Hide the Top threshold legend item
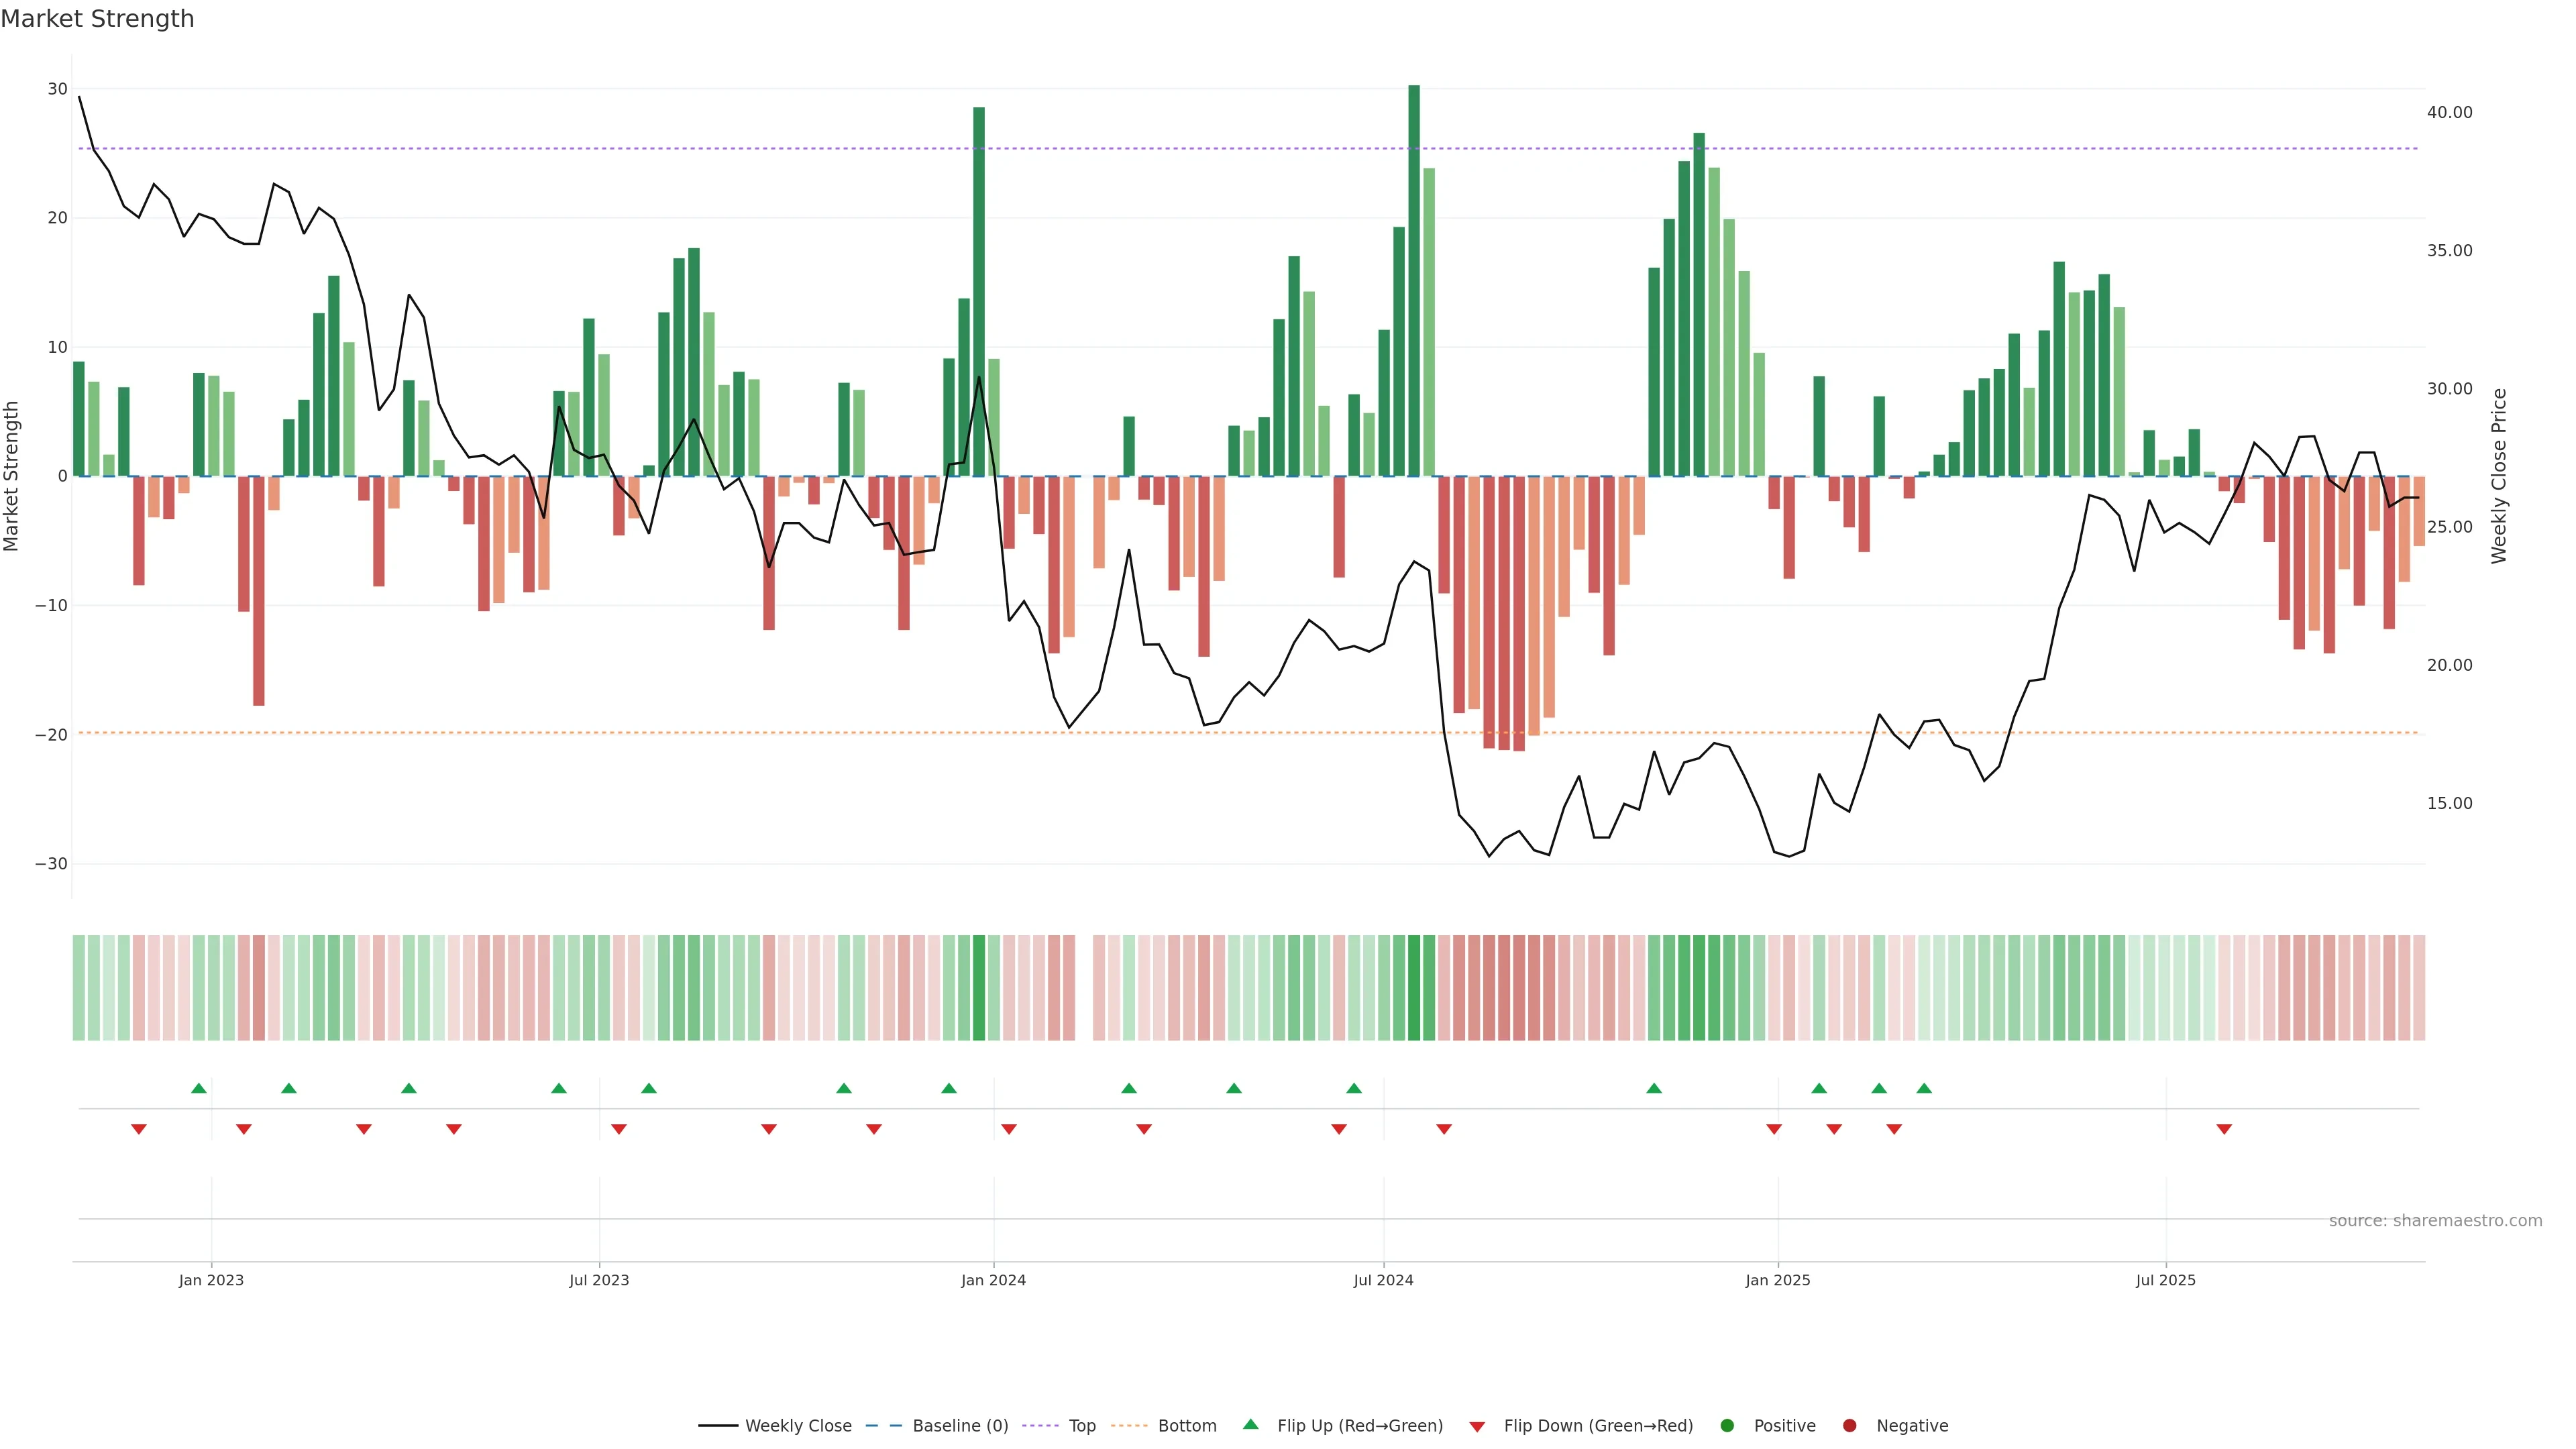 click(x=1081, y=1425)
